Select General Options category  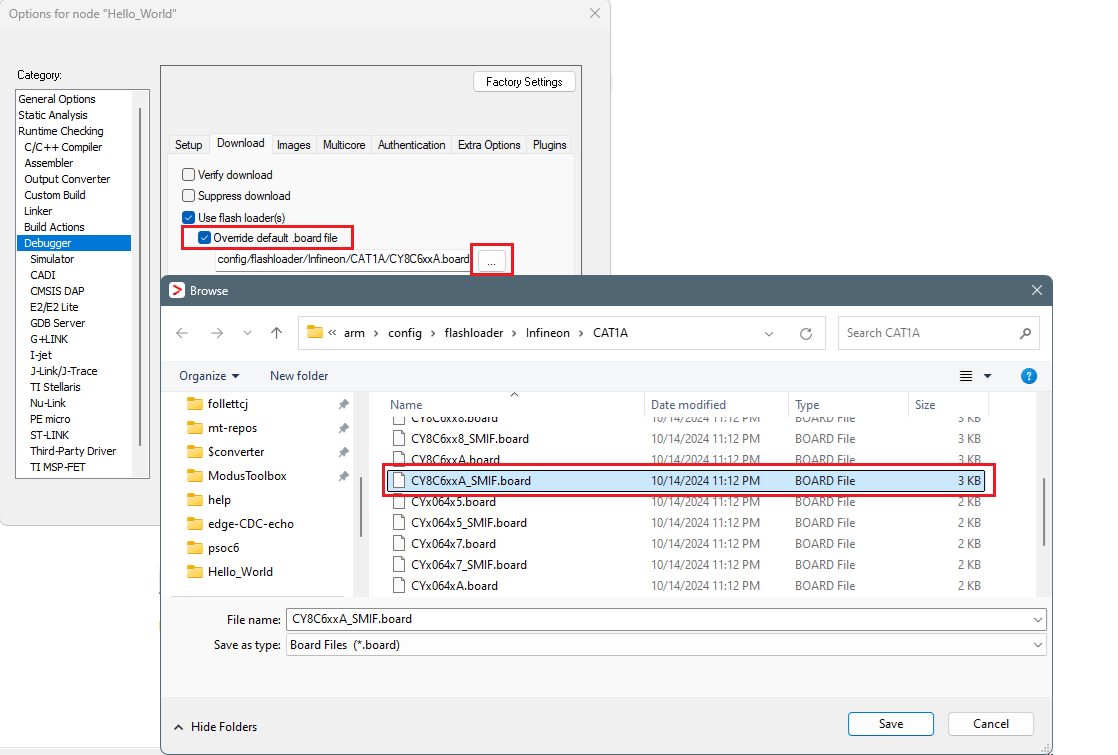click(x=57, y=99)
